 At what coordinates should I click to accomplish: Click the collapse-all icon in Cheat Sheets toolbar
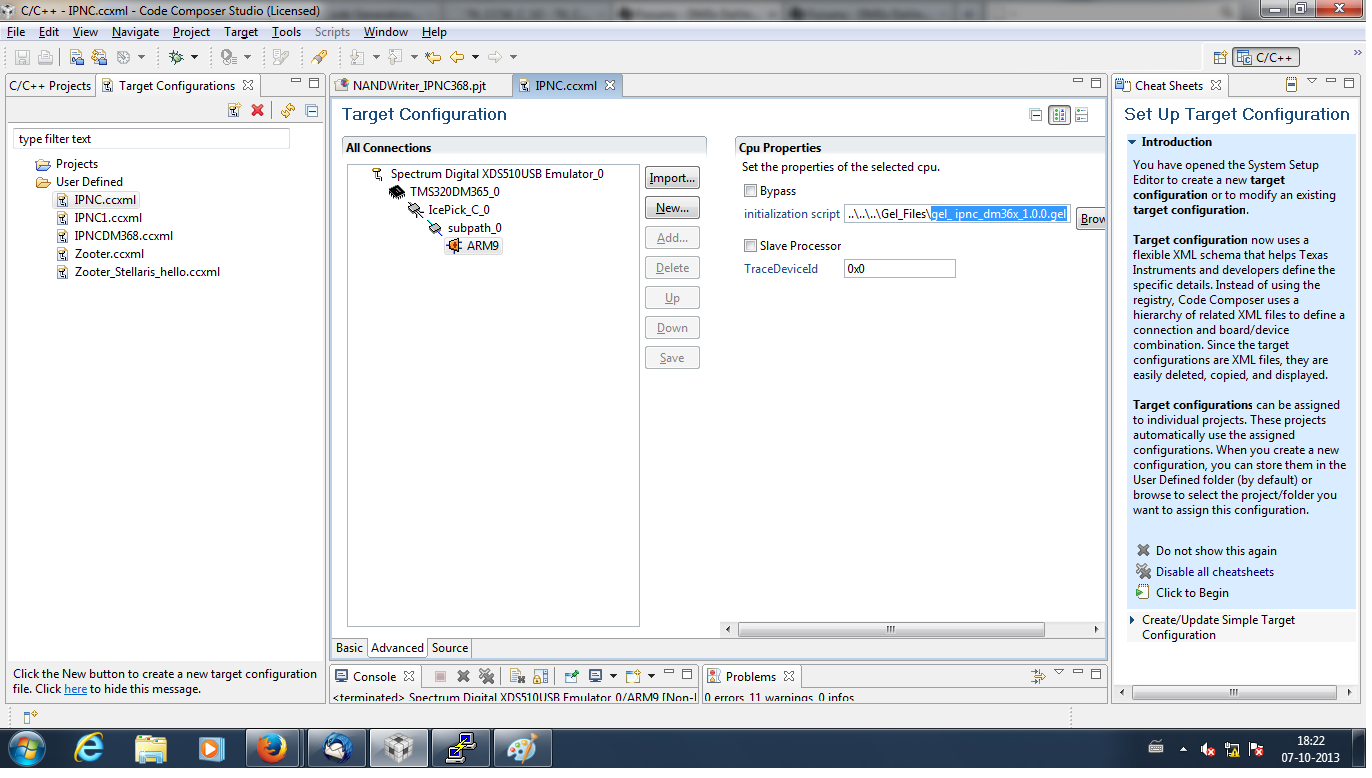1291,85
